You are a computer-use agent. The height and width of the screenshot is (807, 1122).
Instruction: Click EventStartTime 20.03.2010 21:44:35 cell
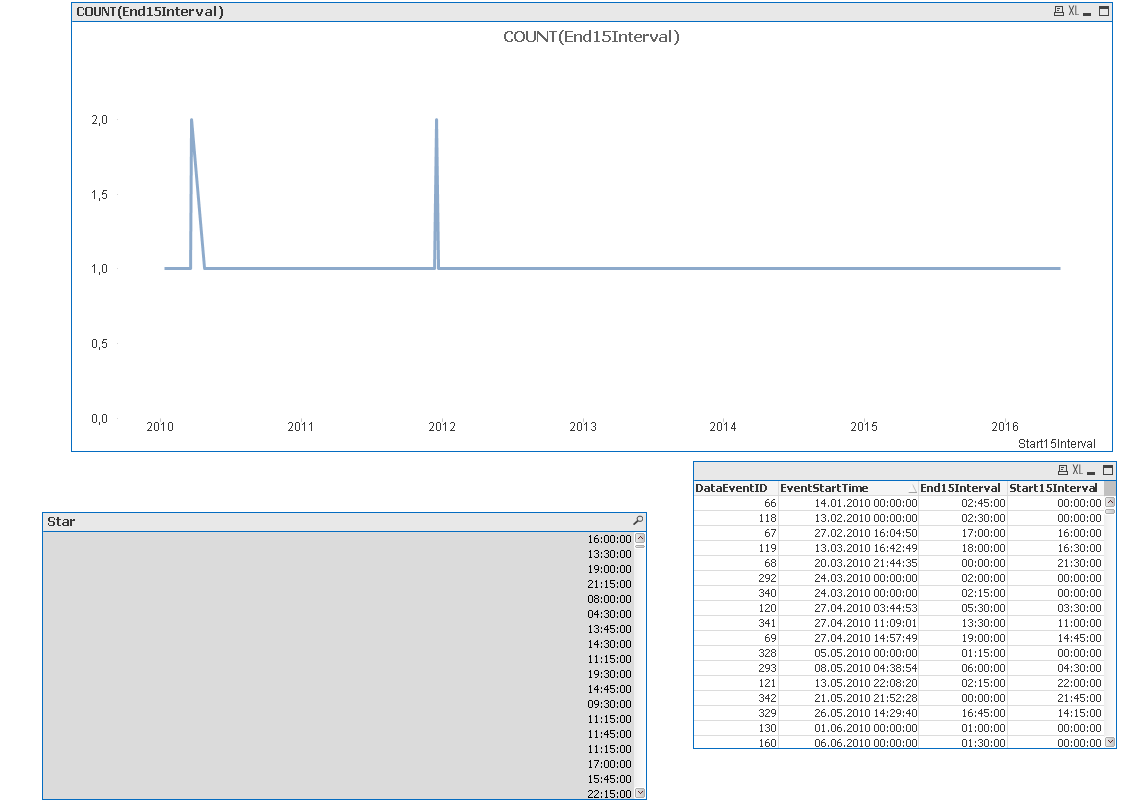pyautogui.click(x=849, y=564)
